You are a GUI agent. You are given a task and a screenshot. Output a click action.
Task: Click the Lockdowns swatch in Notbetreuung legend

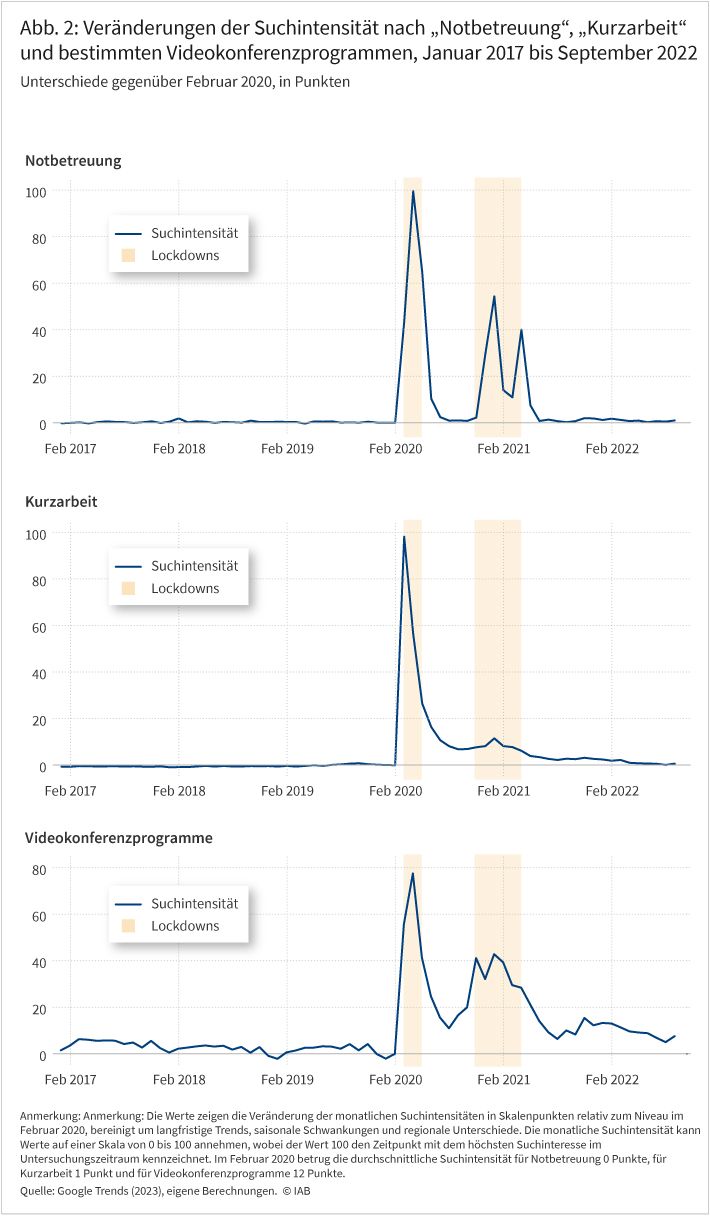pos(127,256)
